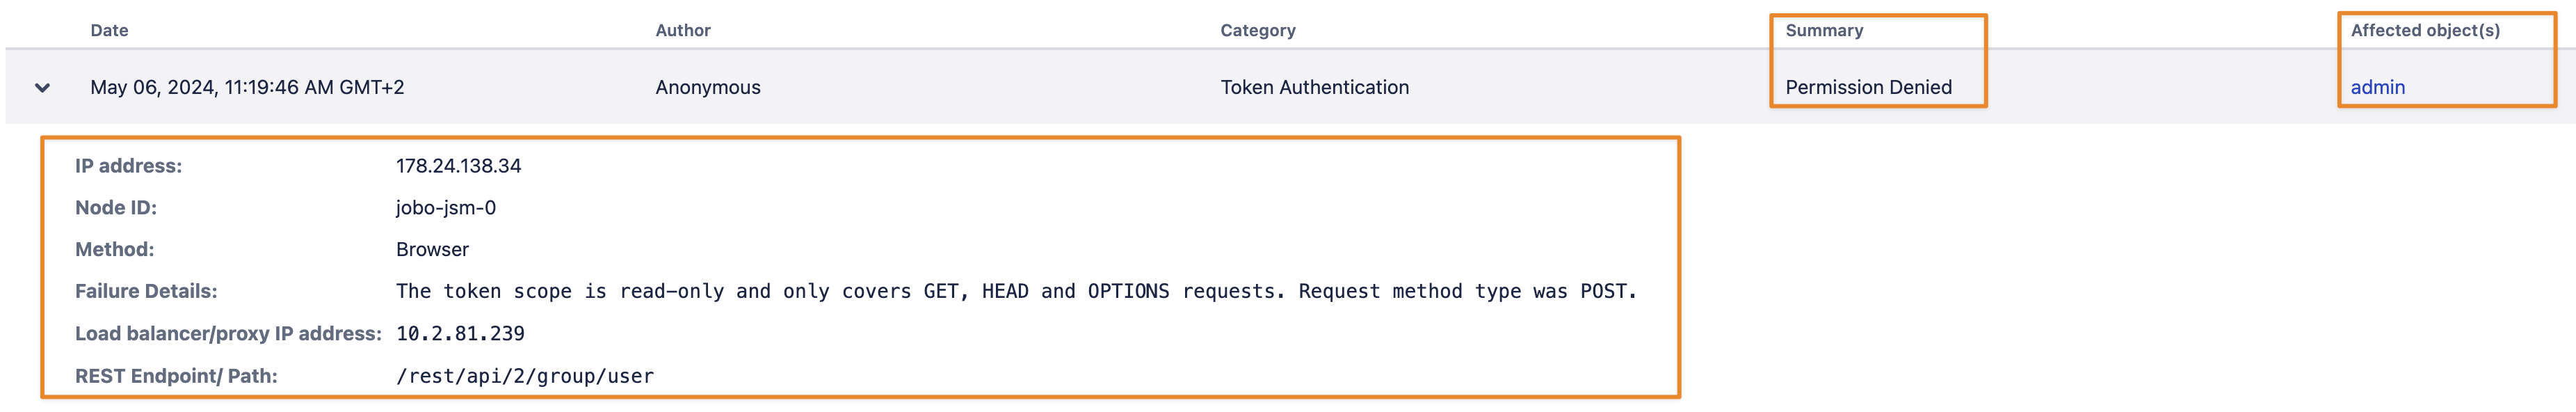The height and width of the screenshot is (412, 2576).
Task: Click the proxy IP value 10.2.81.239
Action: (x=460, y=333)
